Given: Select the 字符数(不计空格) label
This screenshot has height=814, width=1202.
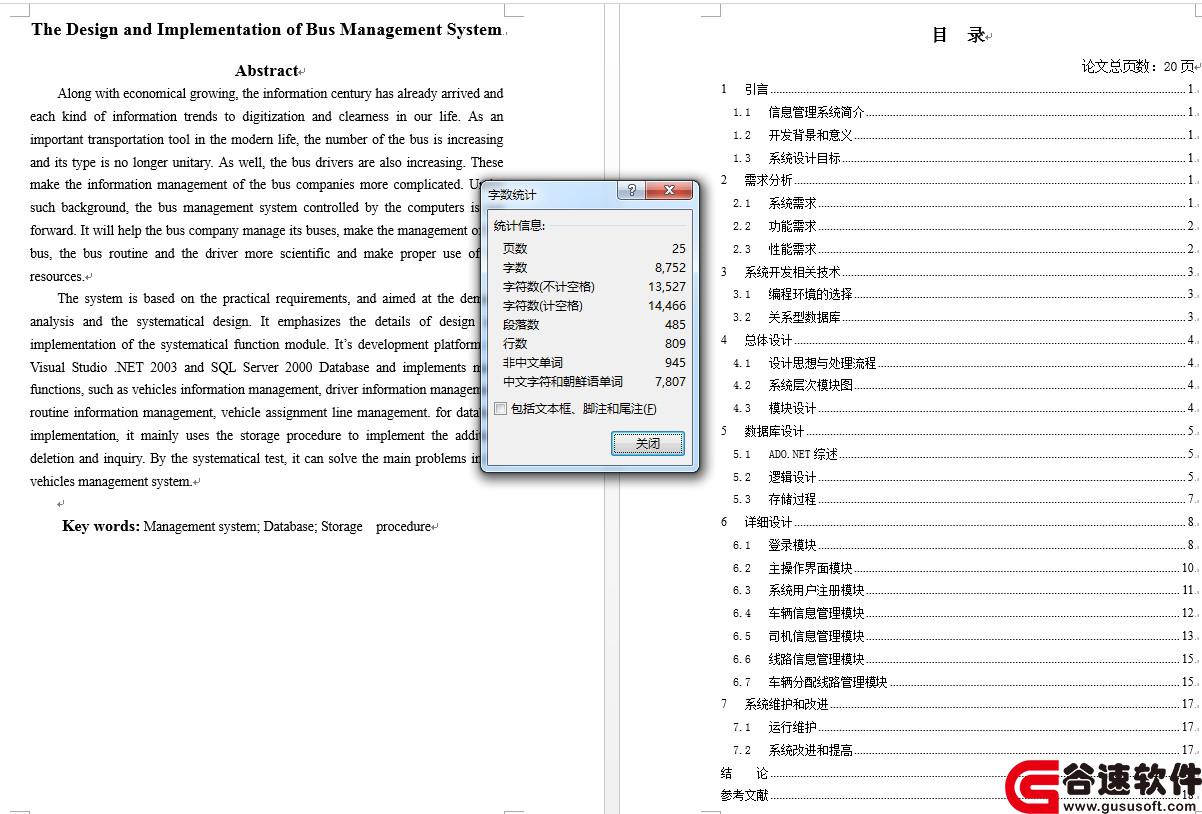Looking at the screenshot, I should [x=549, y=287].
